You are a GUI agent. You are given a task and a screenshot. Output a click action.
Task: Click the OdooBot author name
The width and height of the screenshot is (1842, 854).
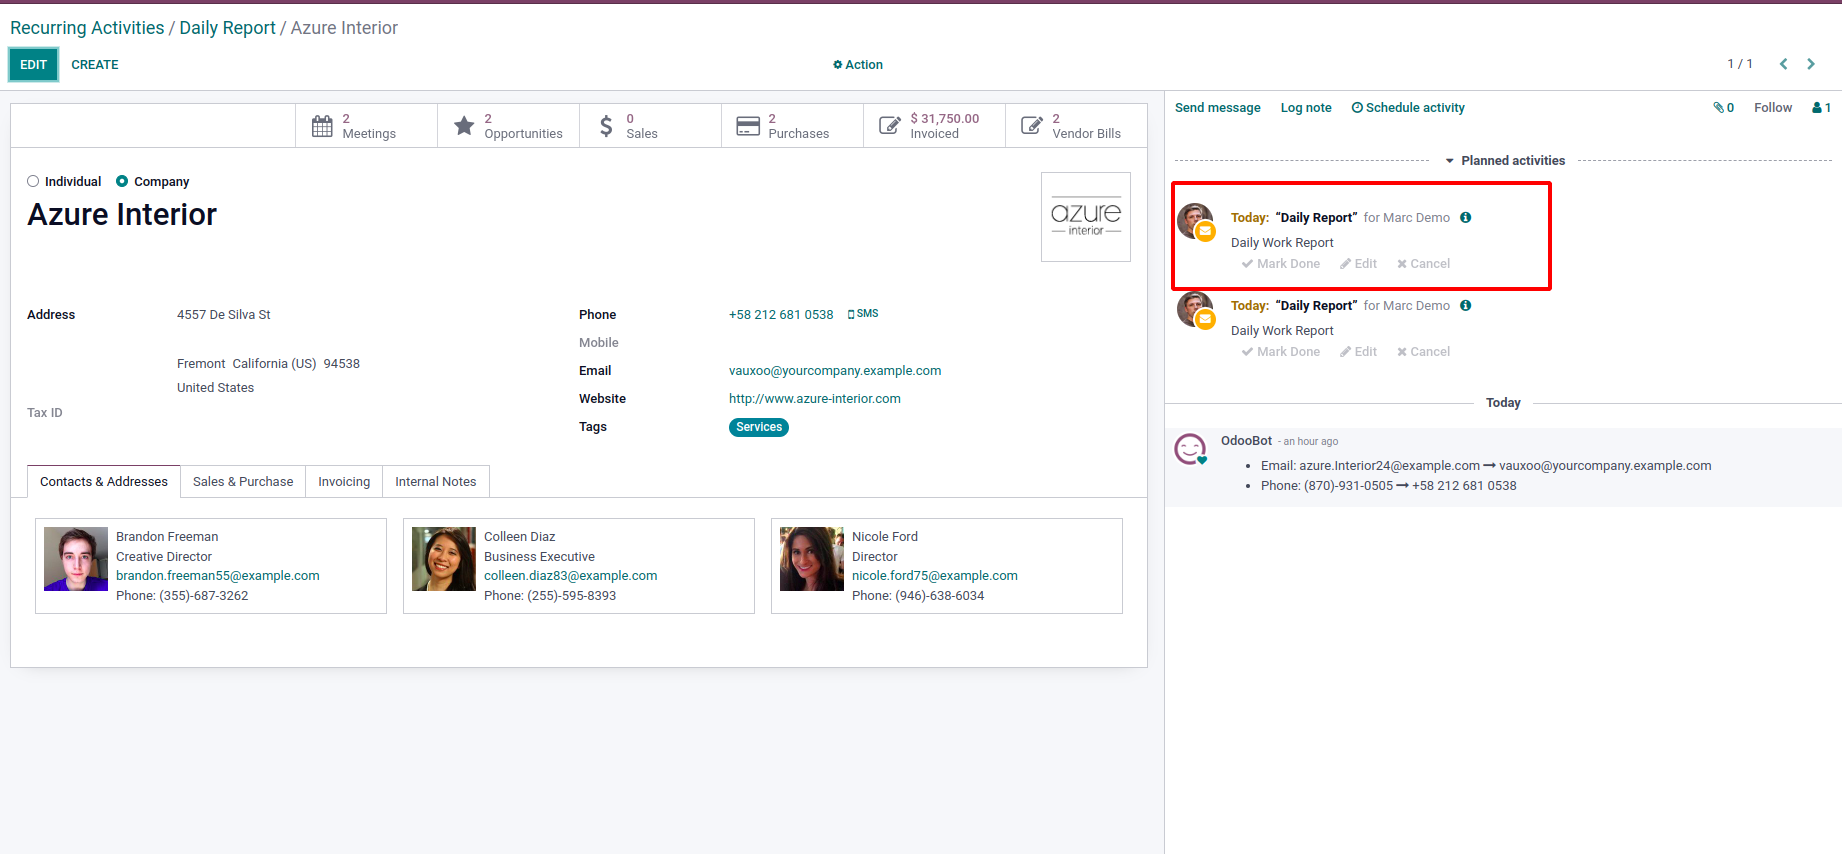[1246, 441]
